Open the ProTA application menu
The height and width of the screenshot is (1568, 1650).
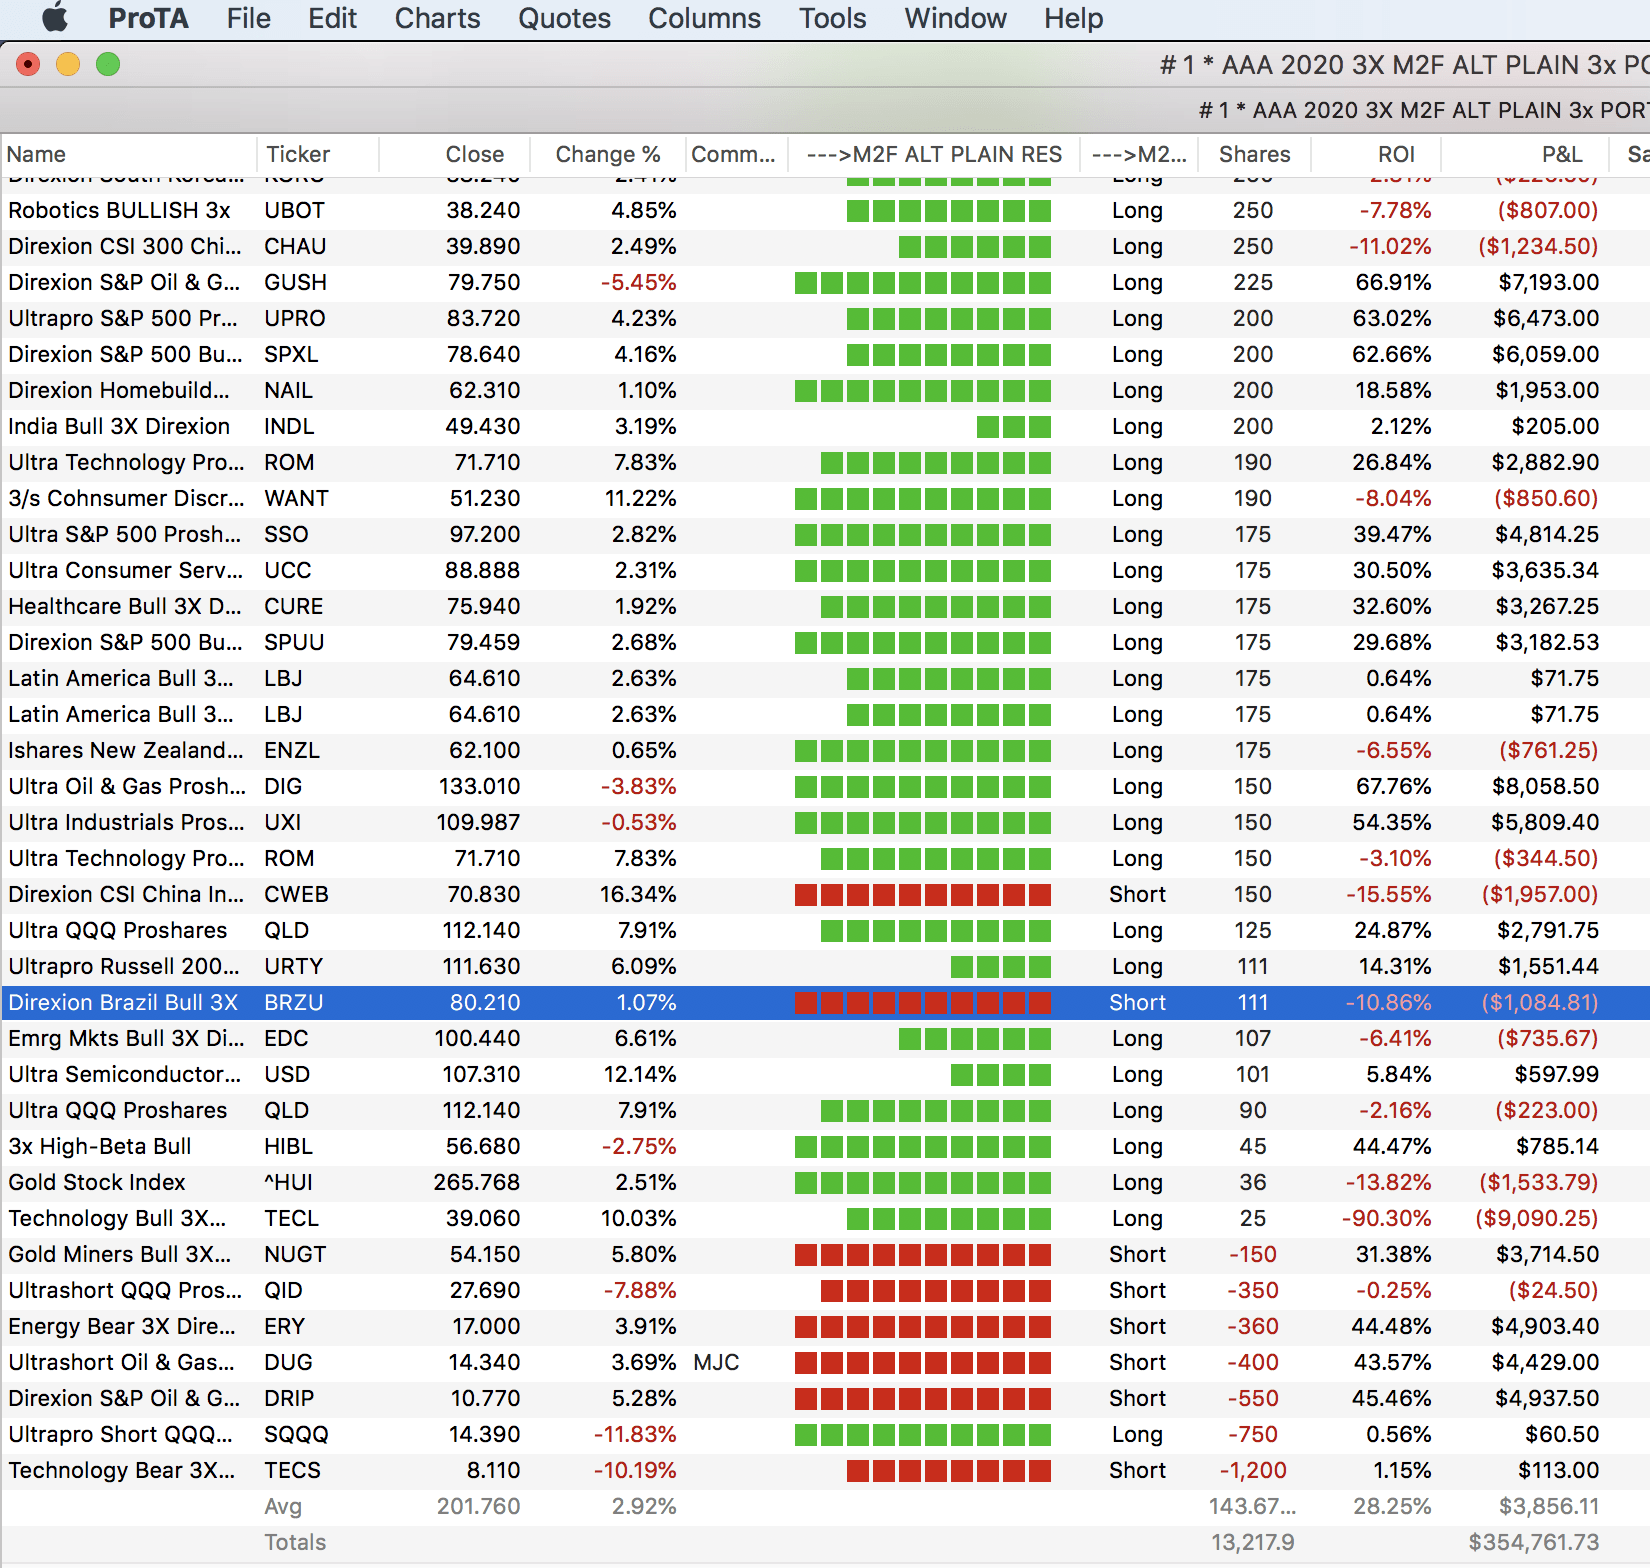point(148,18)
